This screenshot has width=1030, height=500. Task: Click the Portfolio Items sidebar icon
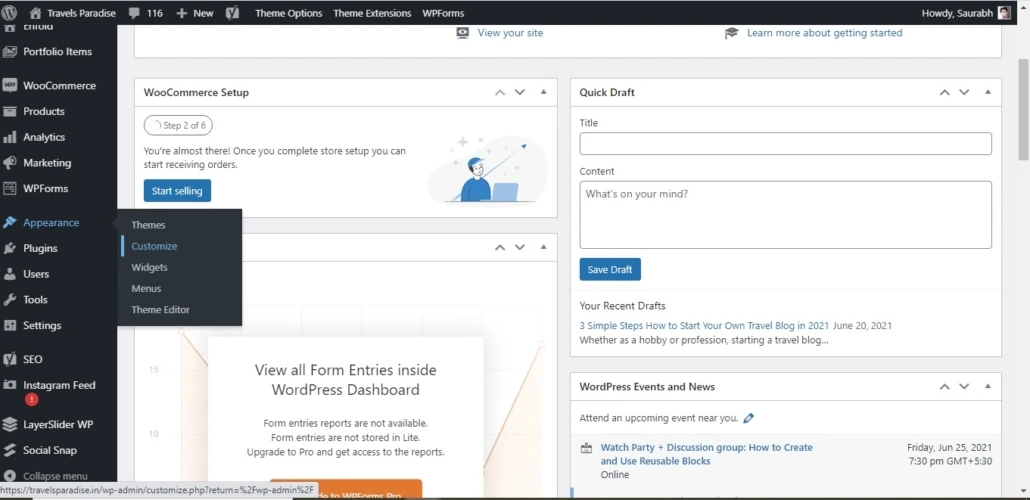(9, 51)
